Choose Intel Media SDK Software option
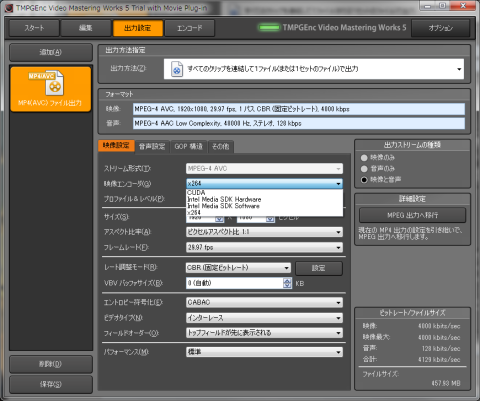This screenshot has width=480, height=401. tap(264, 206)
